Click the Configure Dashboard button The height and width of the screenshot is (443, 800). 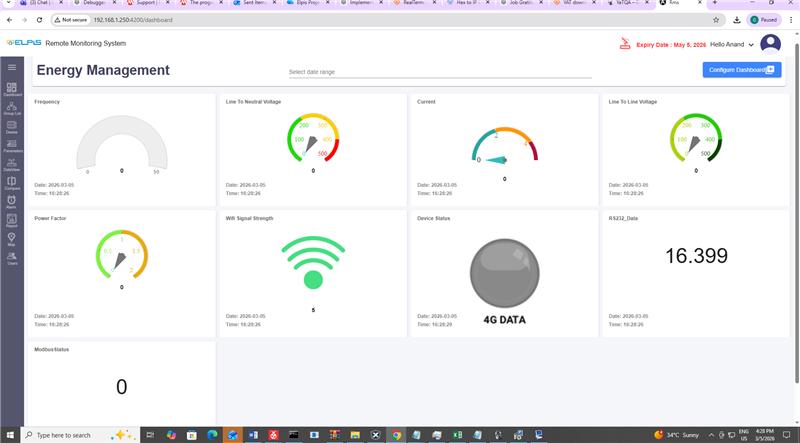coord(741,70)
